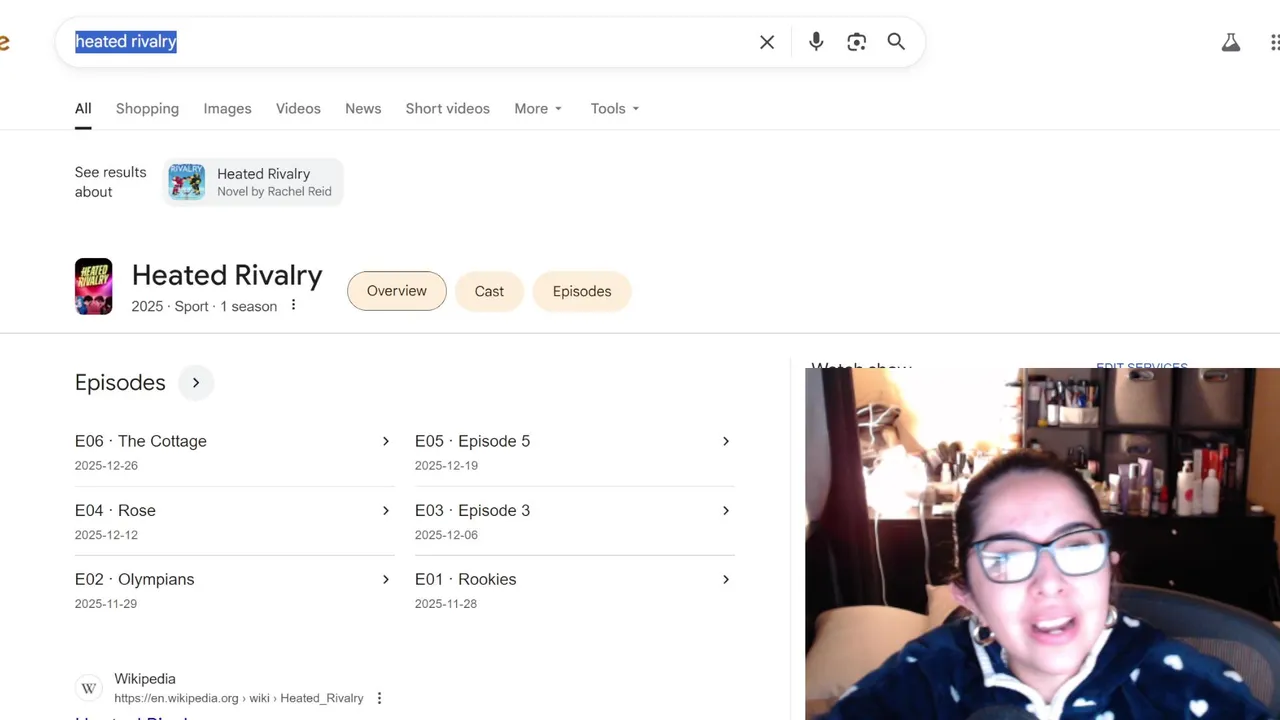Select the Overview chip
This screenshot has width=1280, height=720.
click(x=397, y=291)
